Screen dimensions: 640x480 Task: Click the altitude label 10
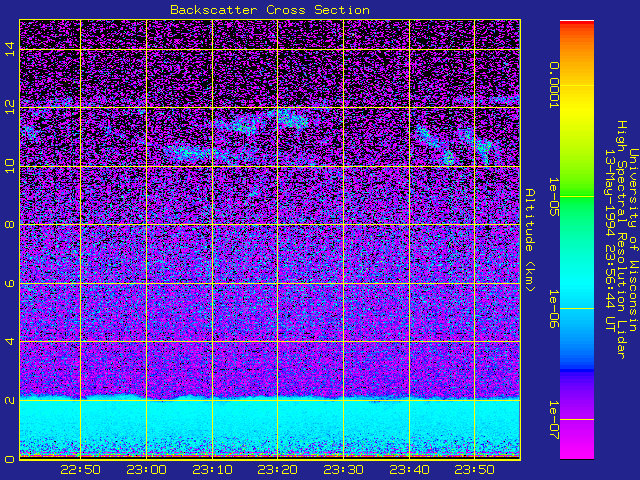pyautogui.click(x=10, y=166)
